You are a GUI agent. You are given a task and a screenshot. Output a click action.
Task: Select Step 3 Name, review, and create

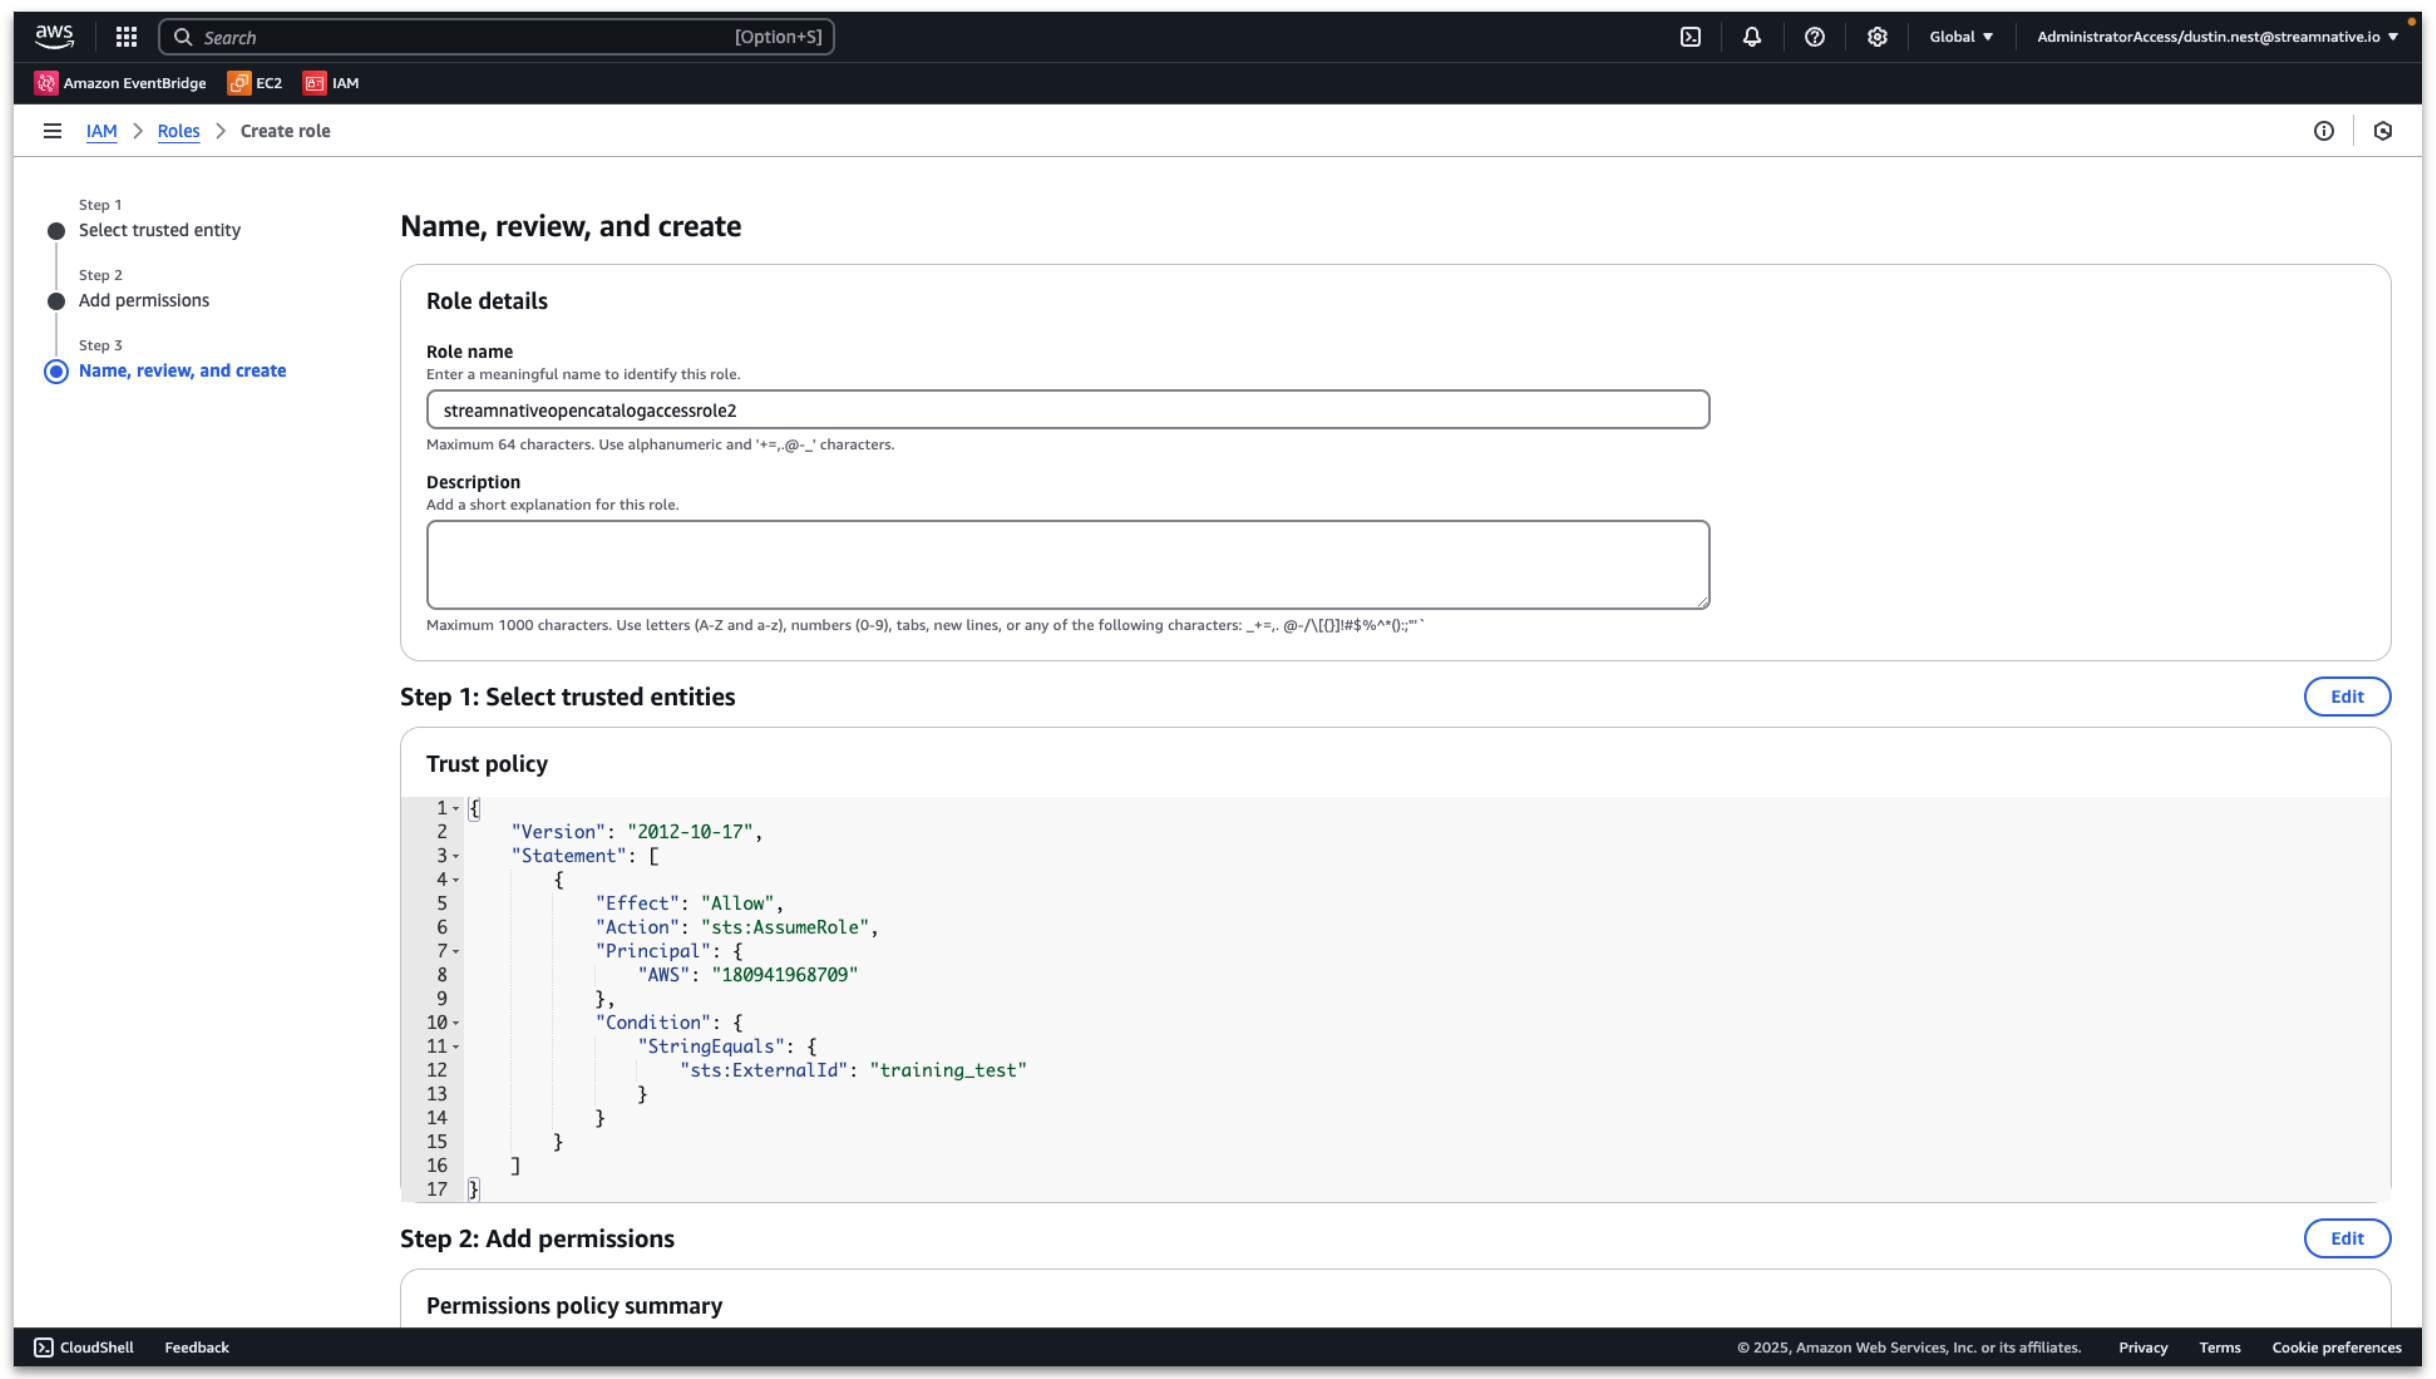[x=182, y=371]
